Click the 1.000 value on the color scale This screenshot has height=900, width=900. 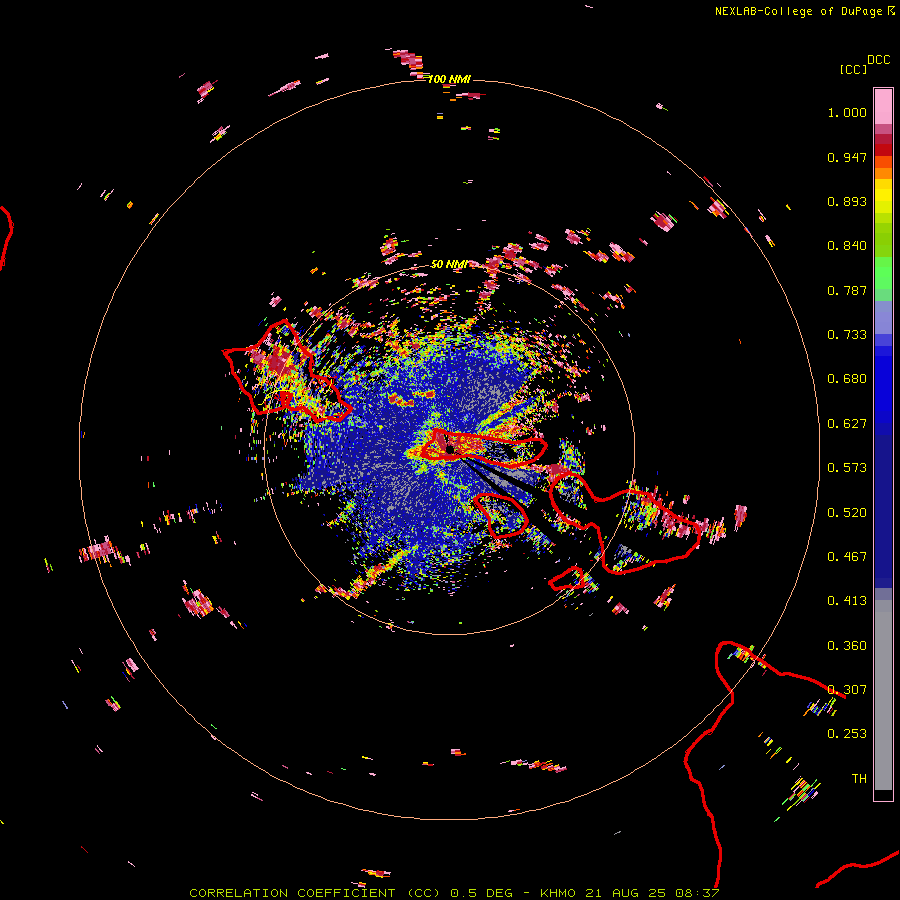coord(847,112)
